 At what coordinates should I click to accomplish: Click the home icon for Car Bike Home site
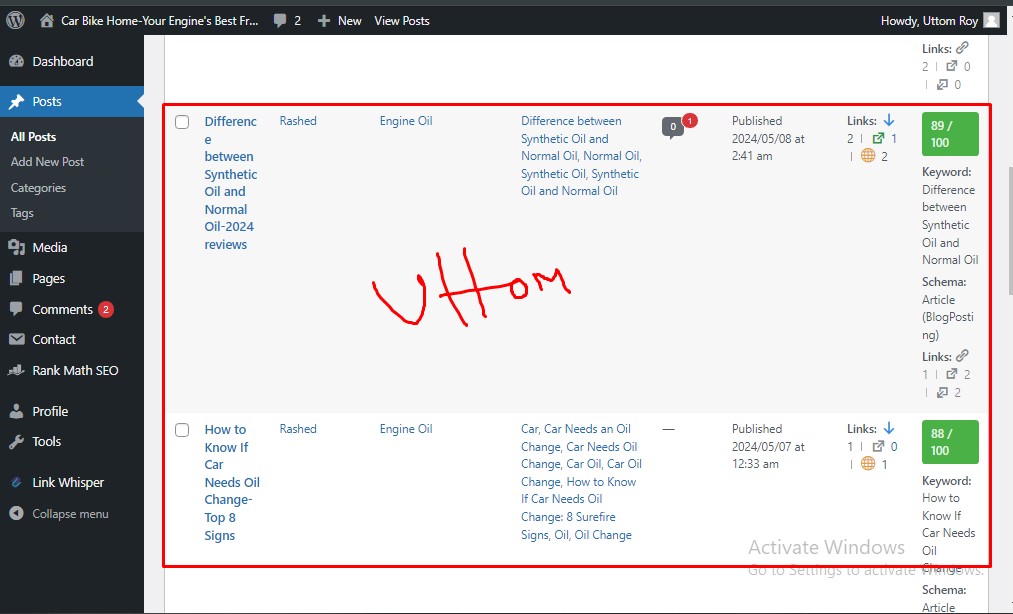[x=47, y=21]
